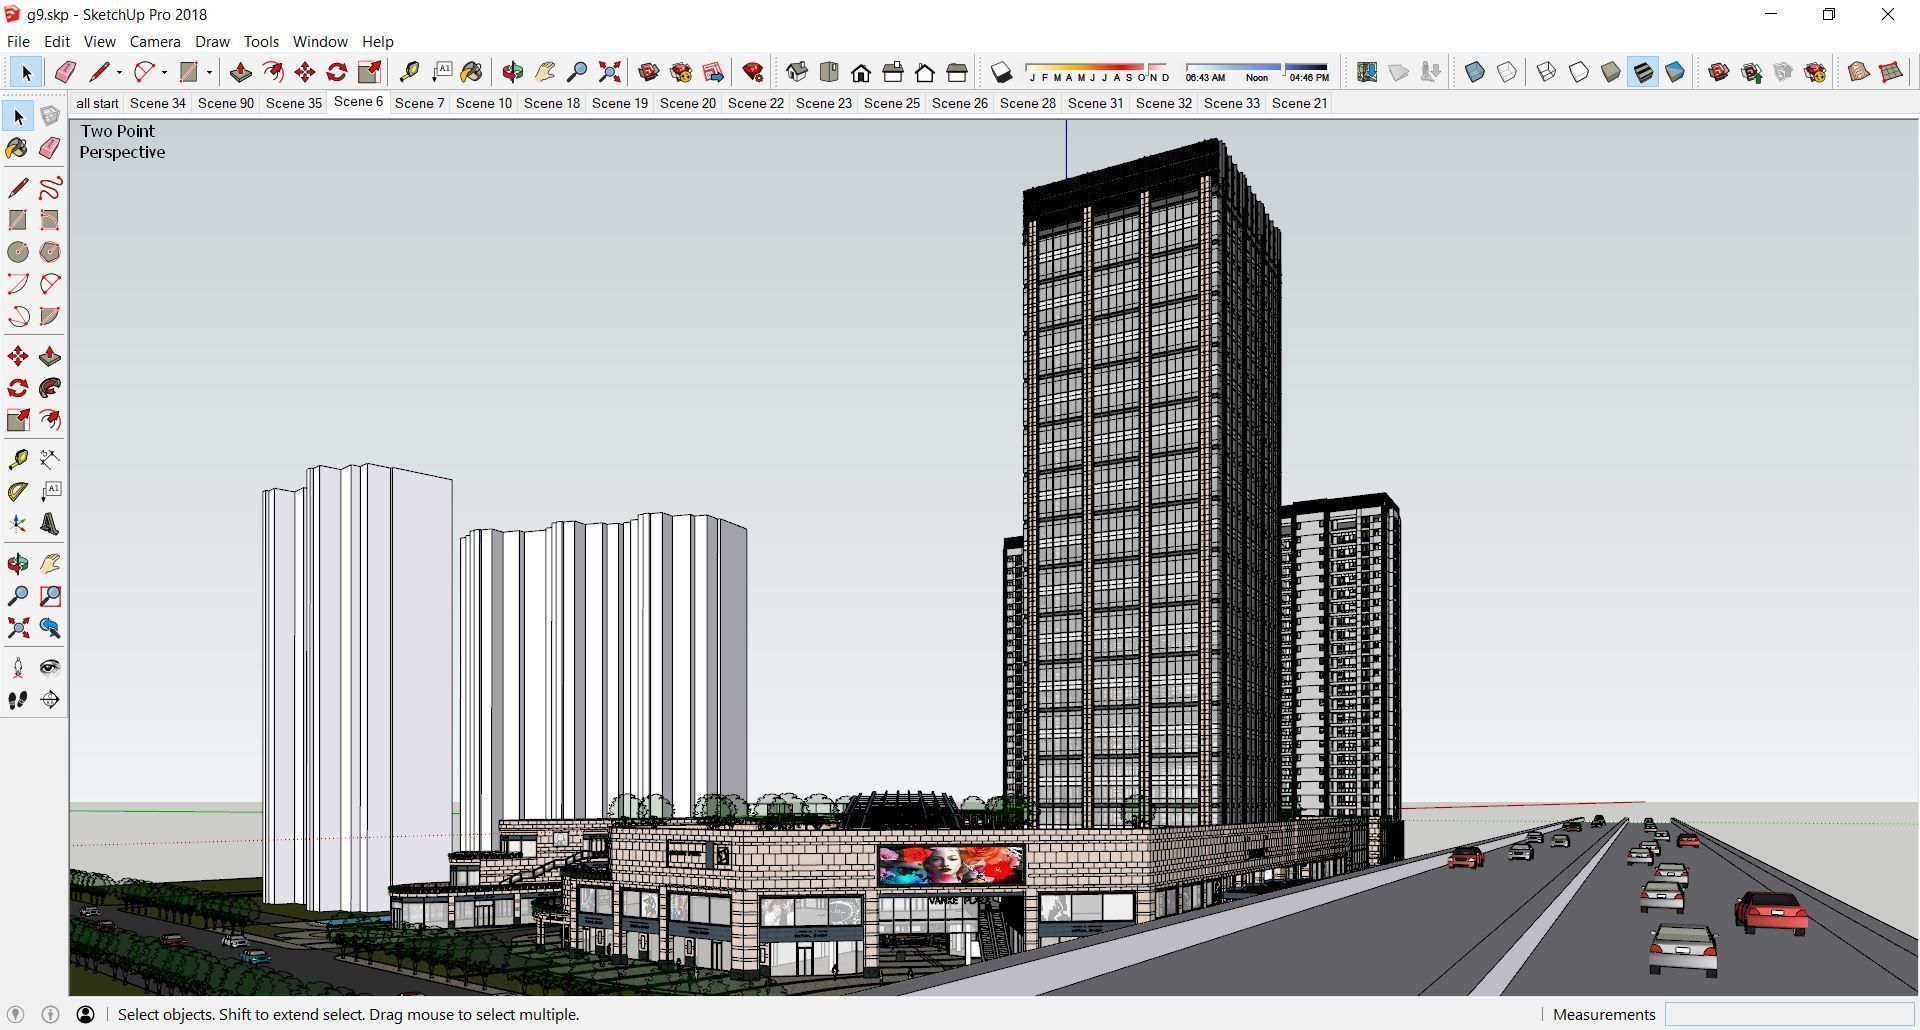1920x1030 pixels.
Task: Click the billboard image on the building
Action: [951, 865]
